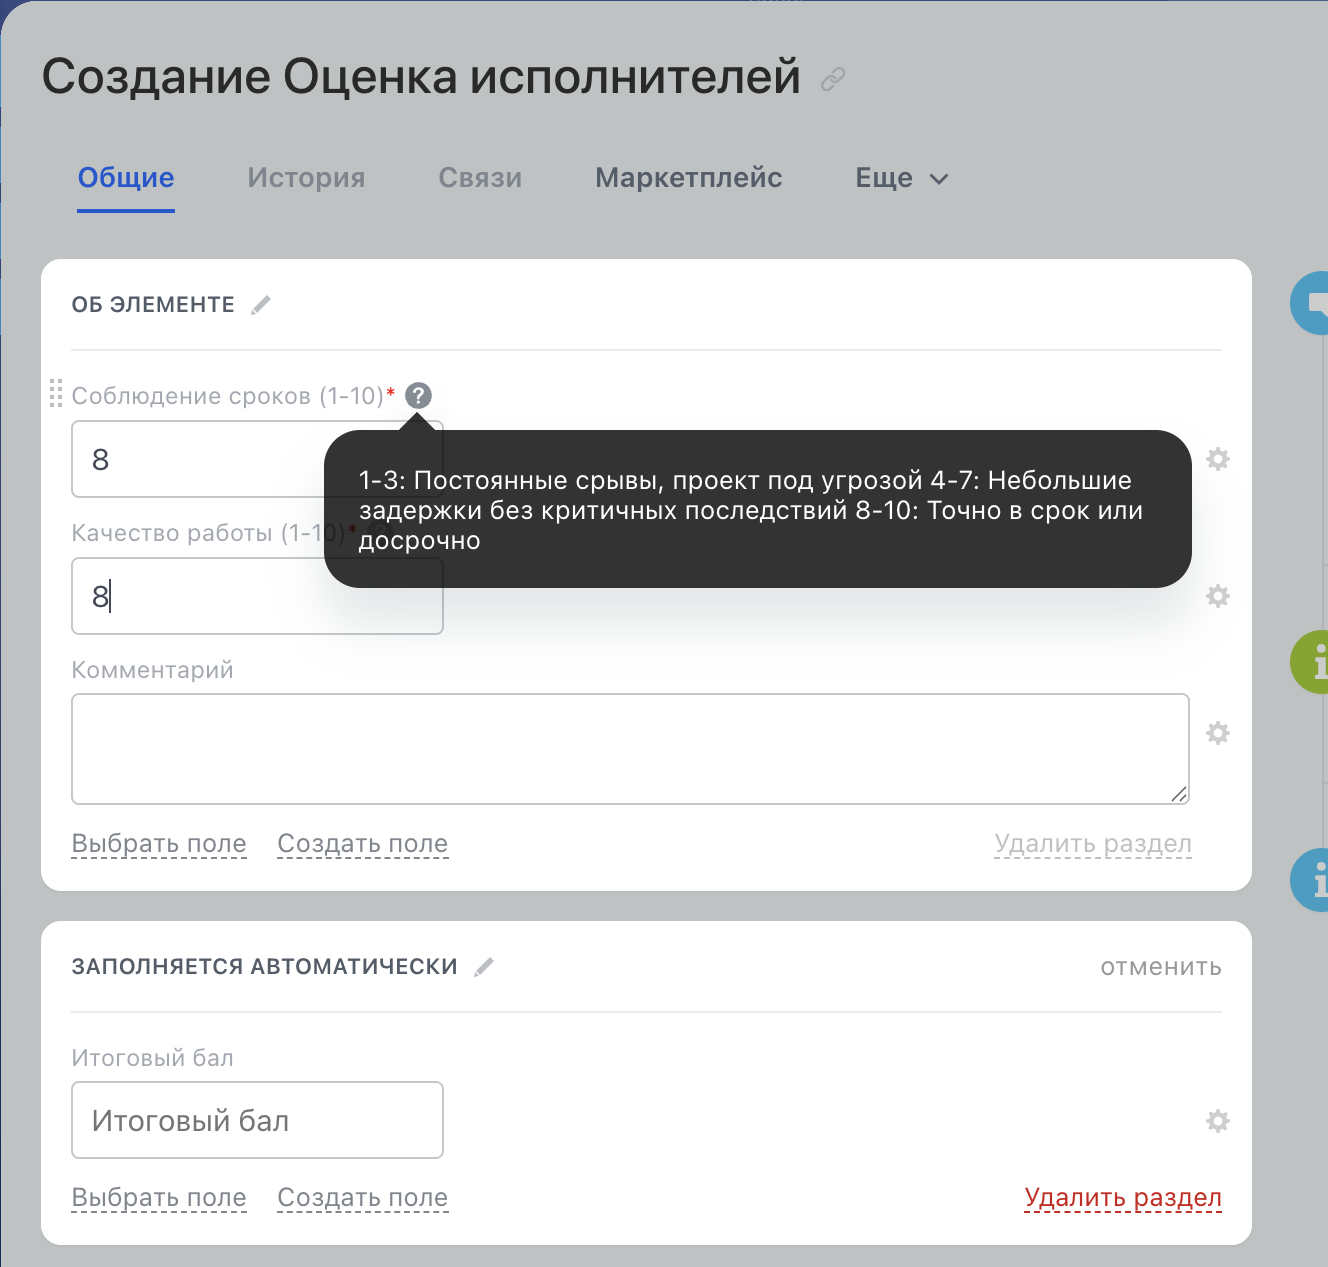Select the Связи tab
1328x1267 pixels.
480,177
